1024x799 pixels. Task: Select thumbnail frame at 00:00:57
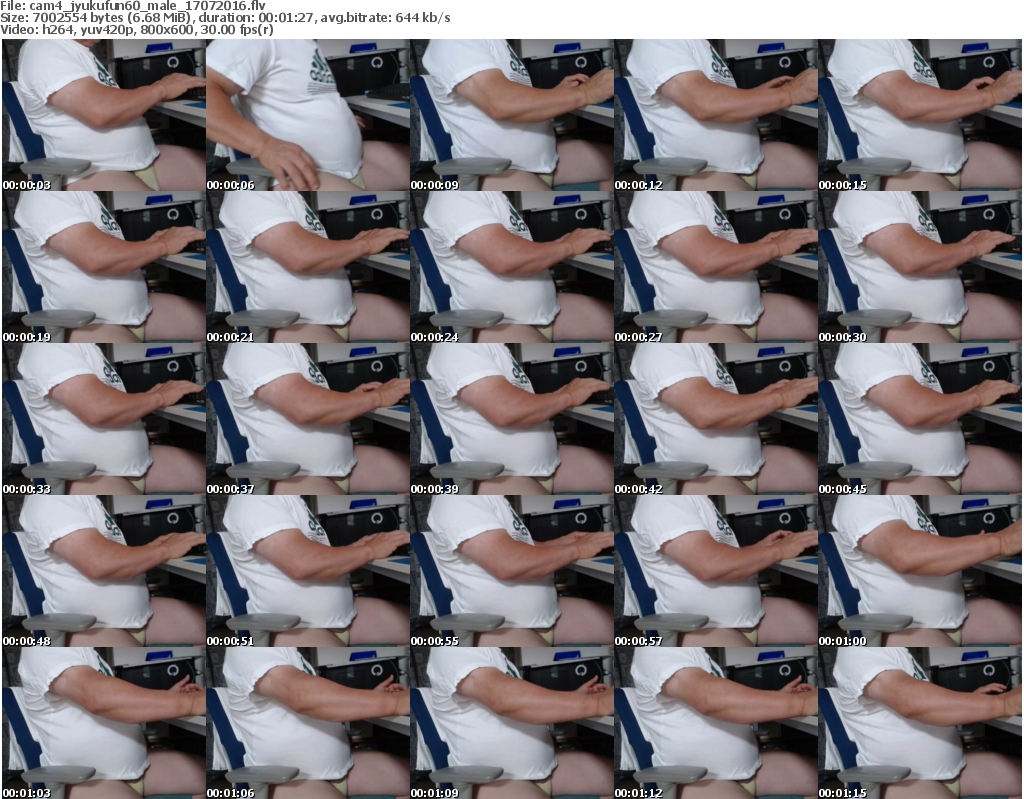(x=716, y=571)
